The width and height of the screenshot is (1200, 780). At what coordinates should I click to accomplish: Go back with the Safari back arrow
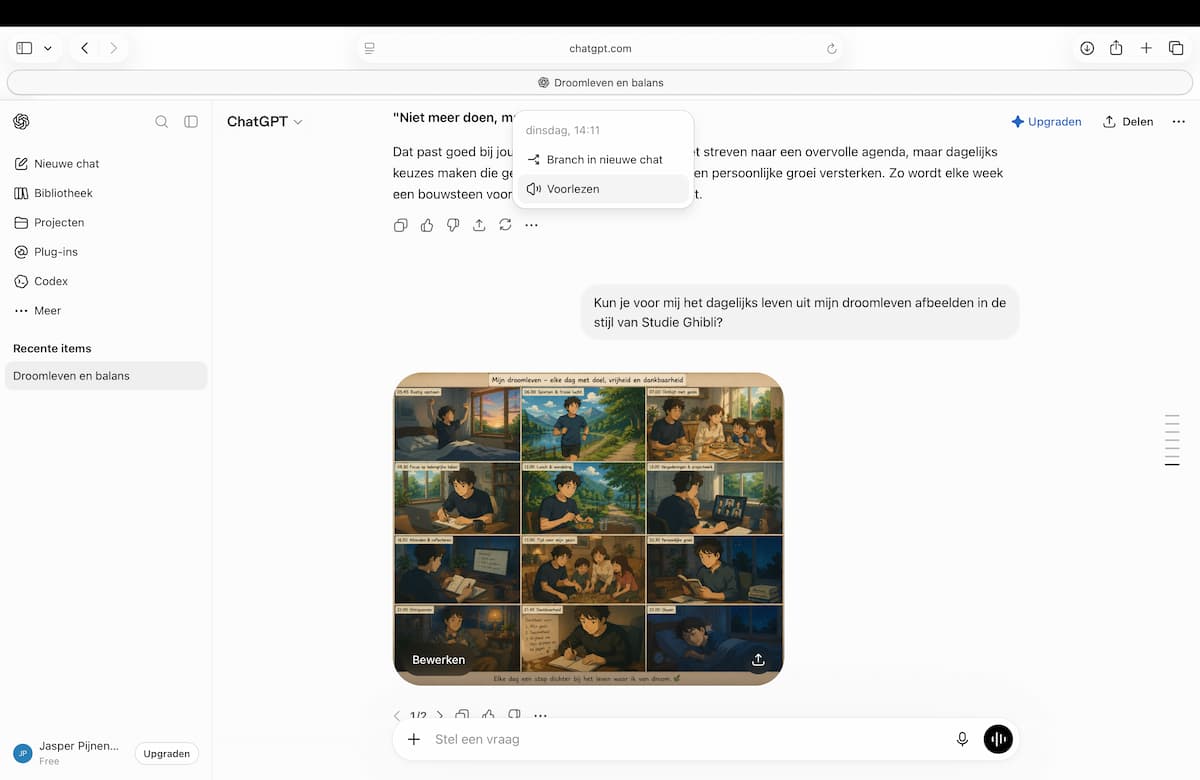click(x=85, y=48)
